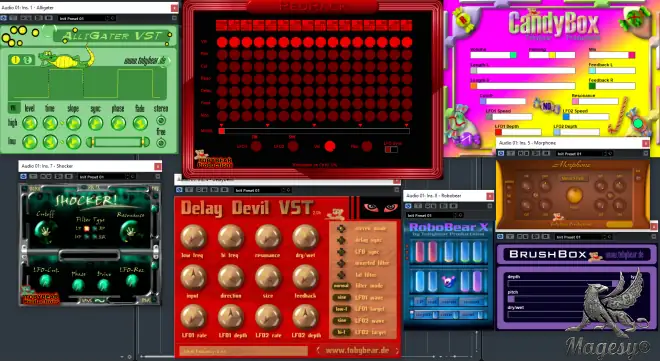Open www.tobybear.de link in Delay Devil
Screen dimensions: 660x361
[357, 350]
